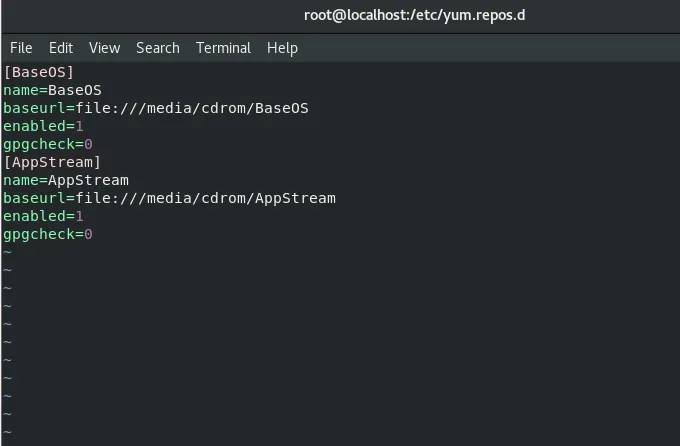Open the Edit menu
680x446 pixels.
(61, 48)
